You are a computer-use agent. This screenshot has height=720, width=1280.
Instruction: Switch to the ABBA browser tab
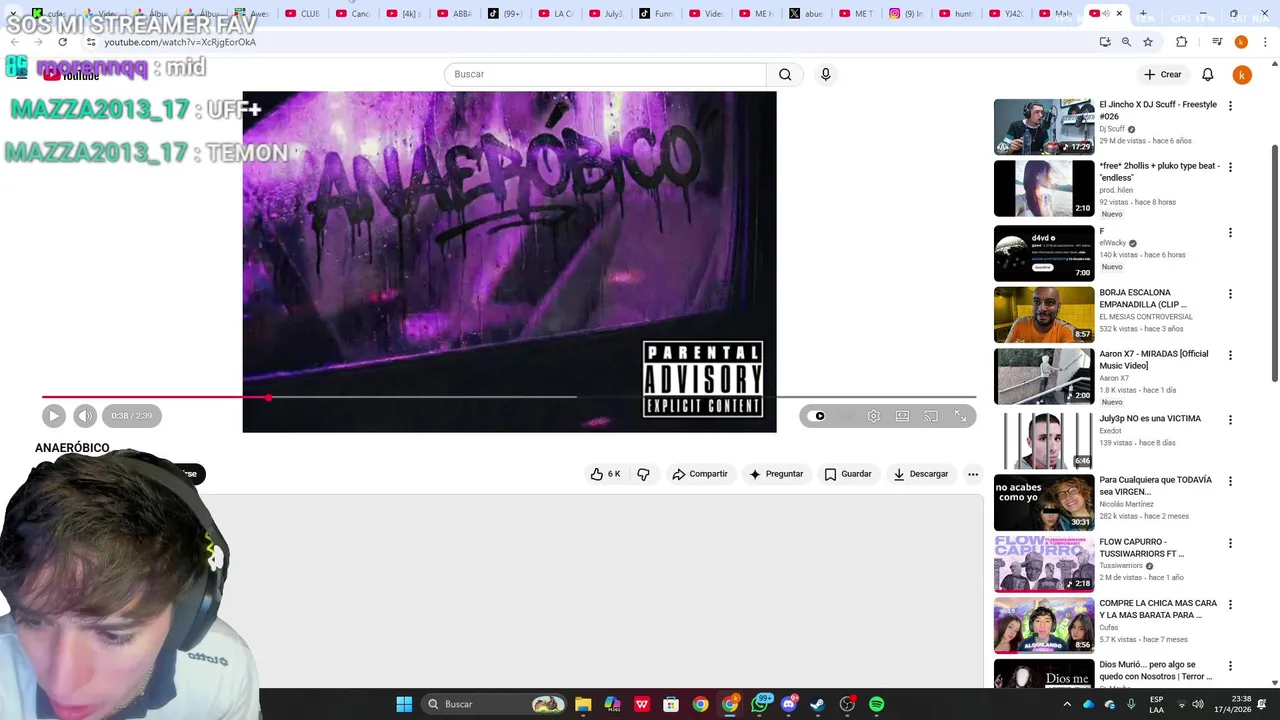click(455, 14)
